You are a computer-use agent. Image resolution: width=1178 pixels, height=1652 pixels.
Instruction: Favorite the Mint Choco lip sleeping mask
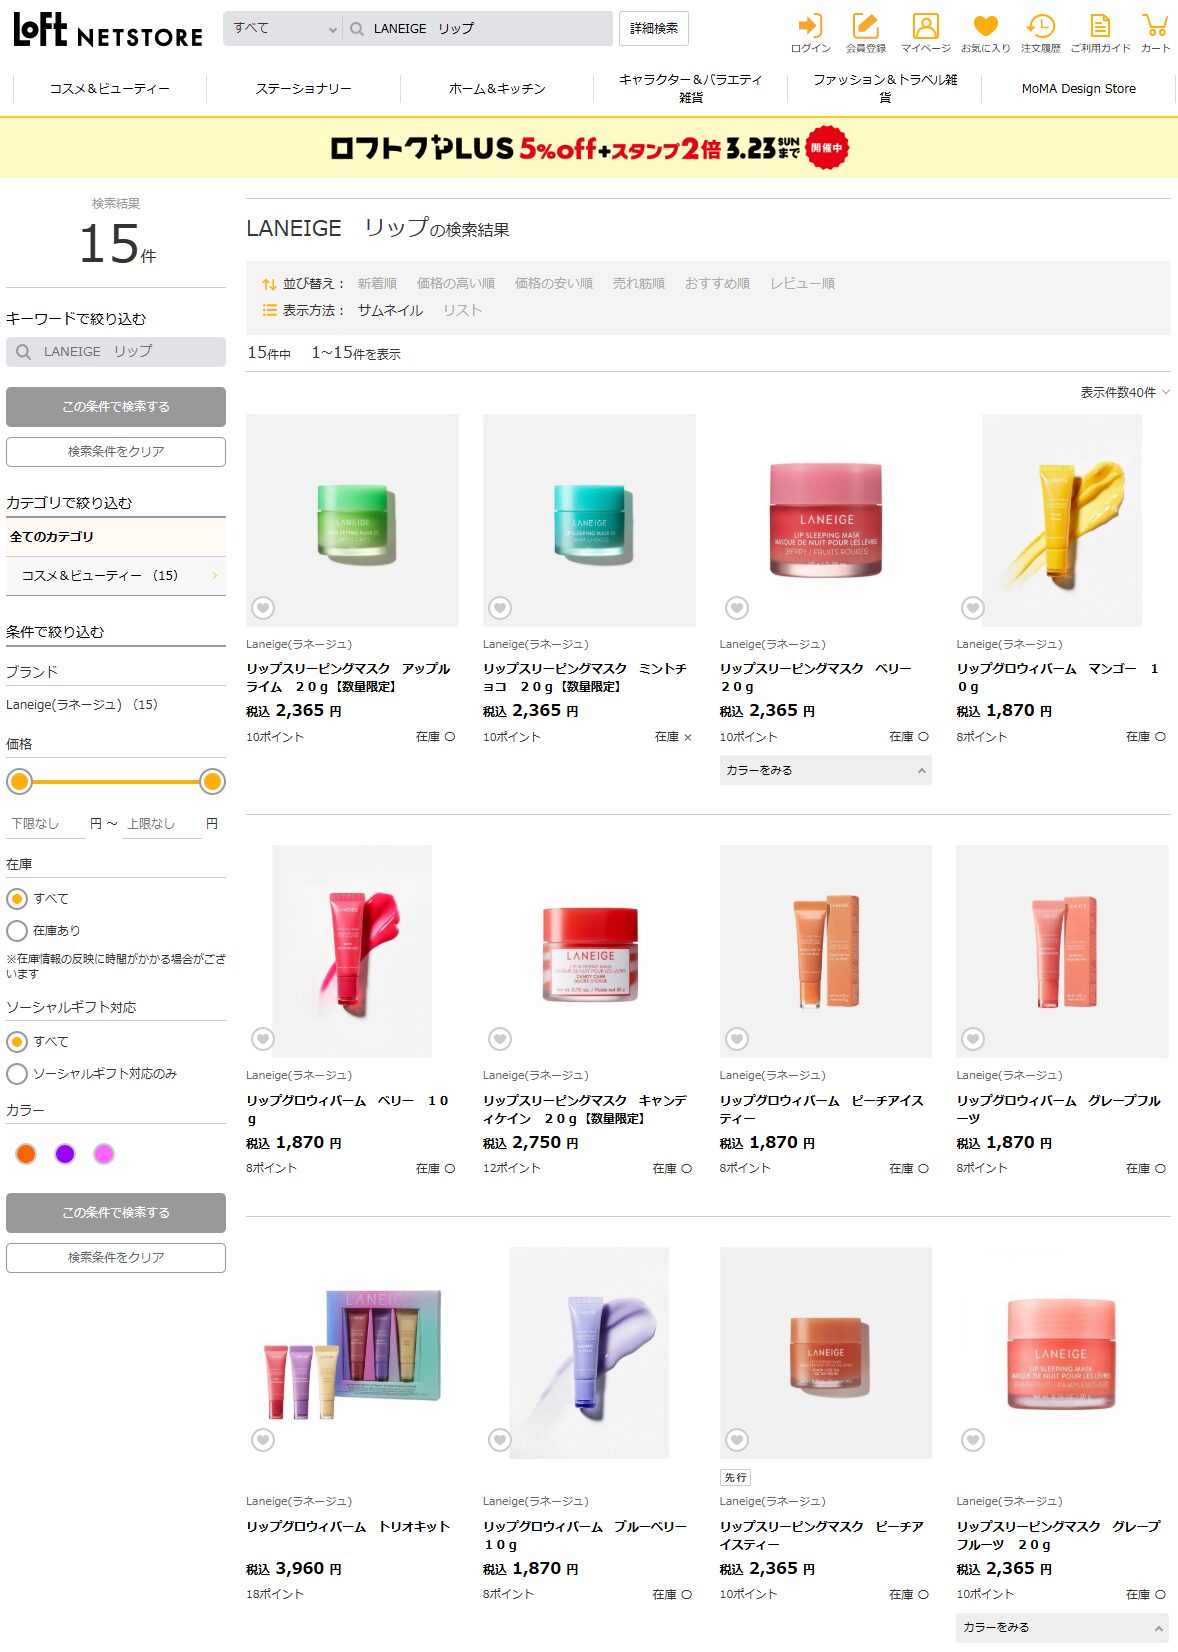point(500,607)
